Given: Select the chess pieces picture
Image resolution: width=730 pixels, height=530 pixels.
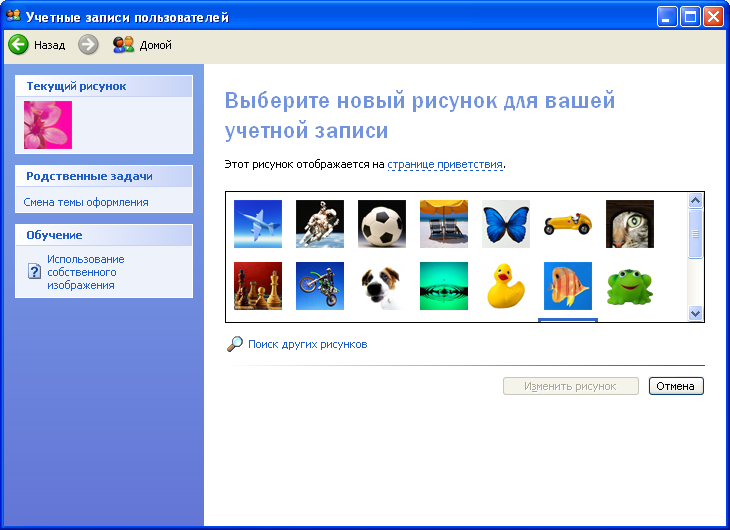Looking at the screenshot, I should (x=257, y=286).
